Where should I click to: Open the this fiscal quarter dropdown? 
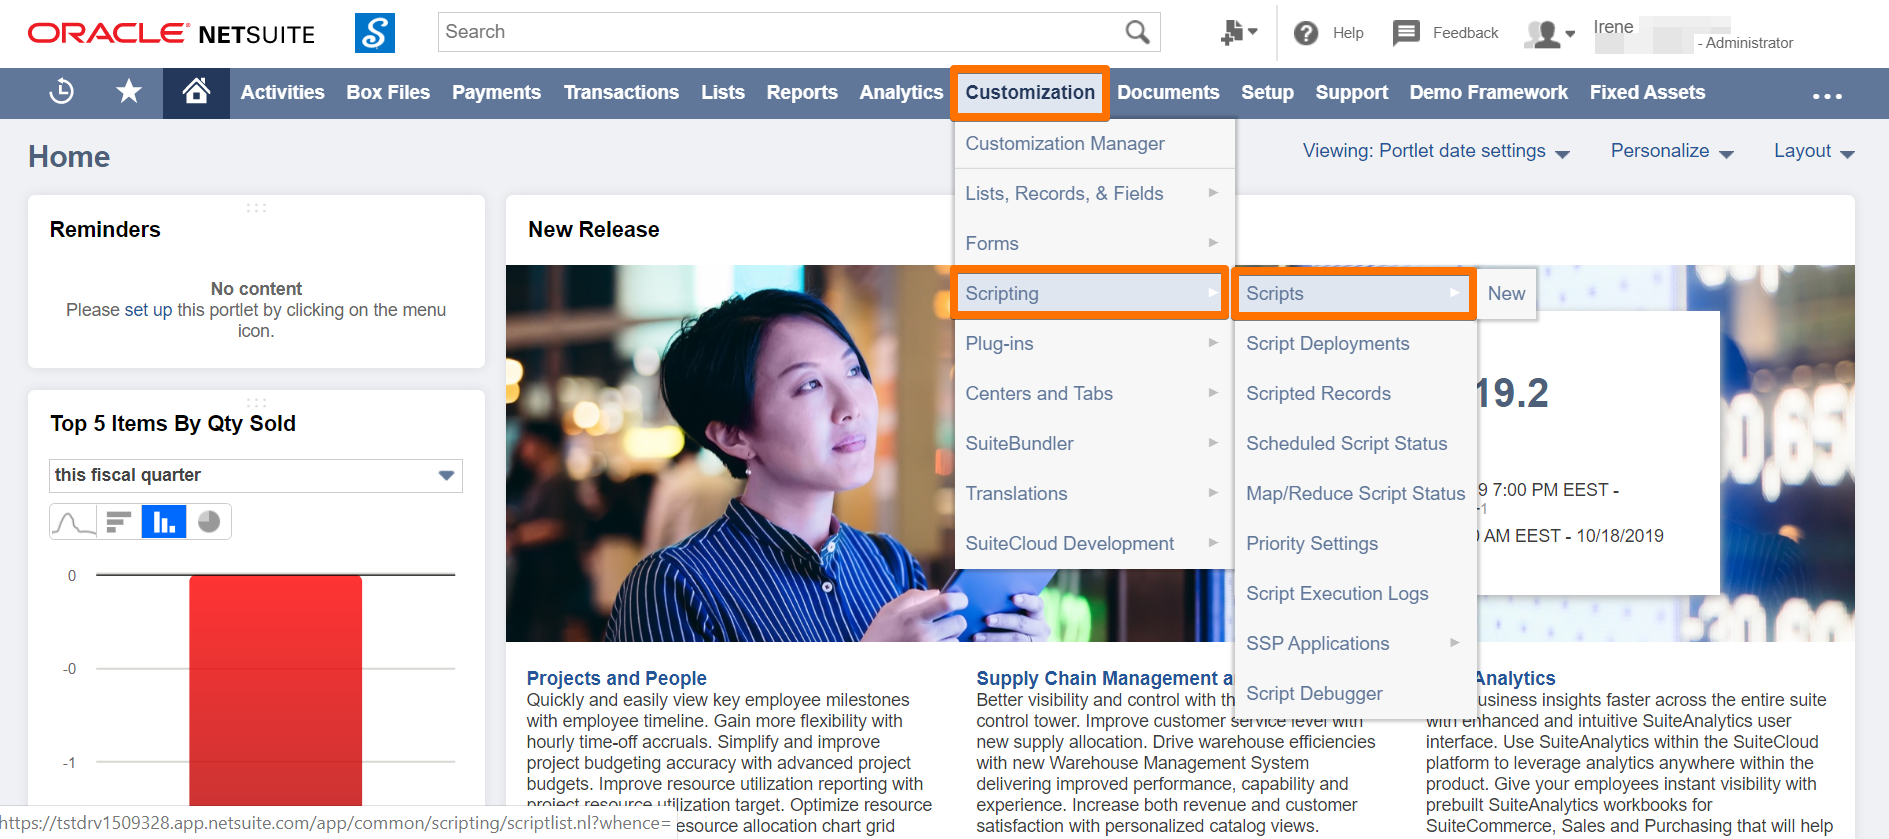(256, 476)
